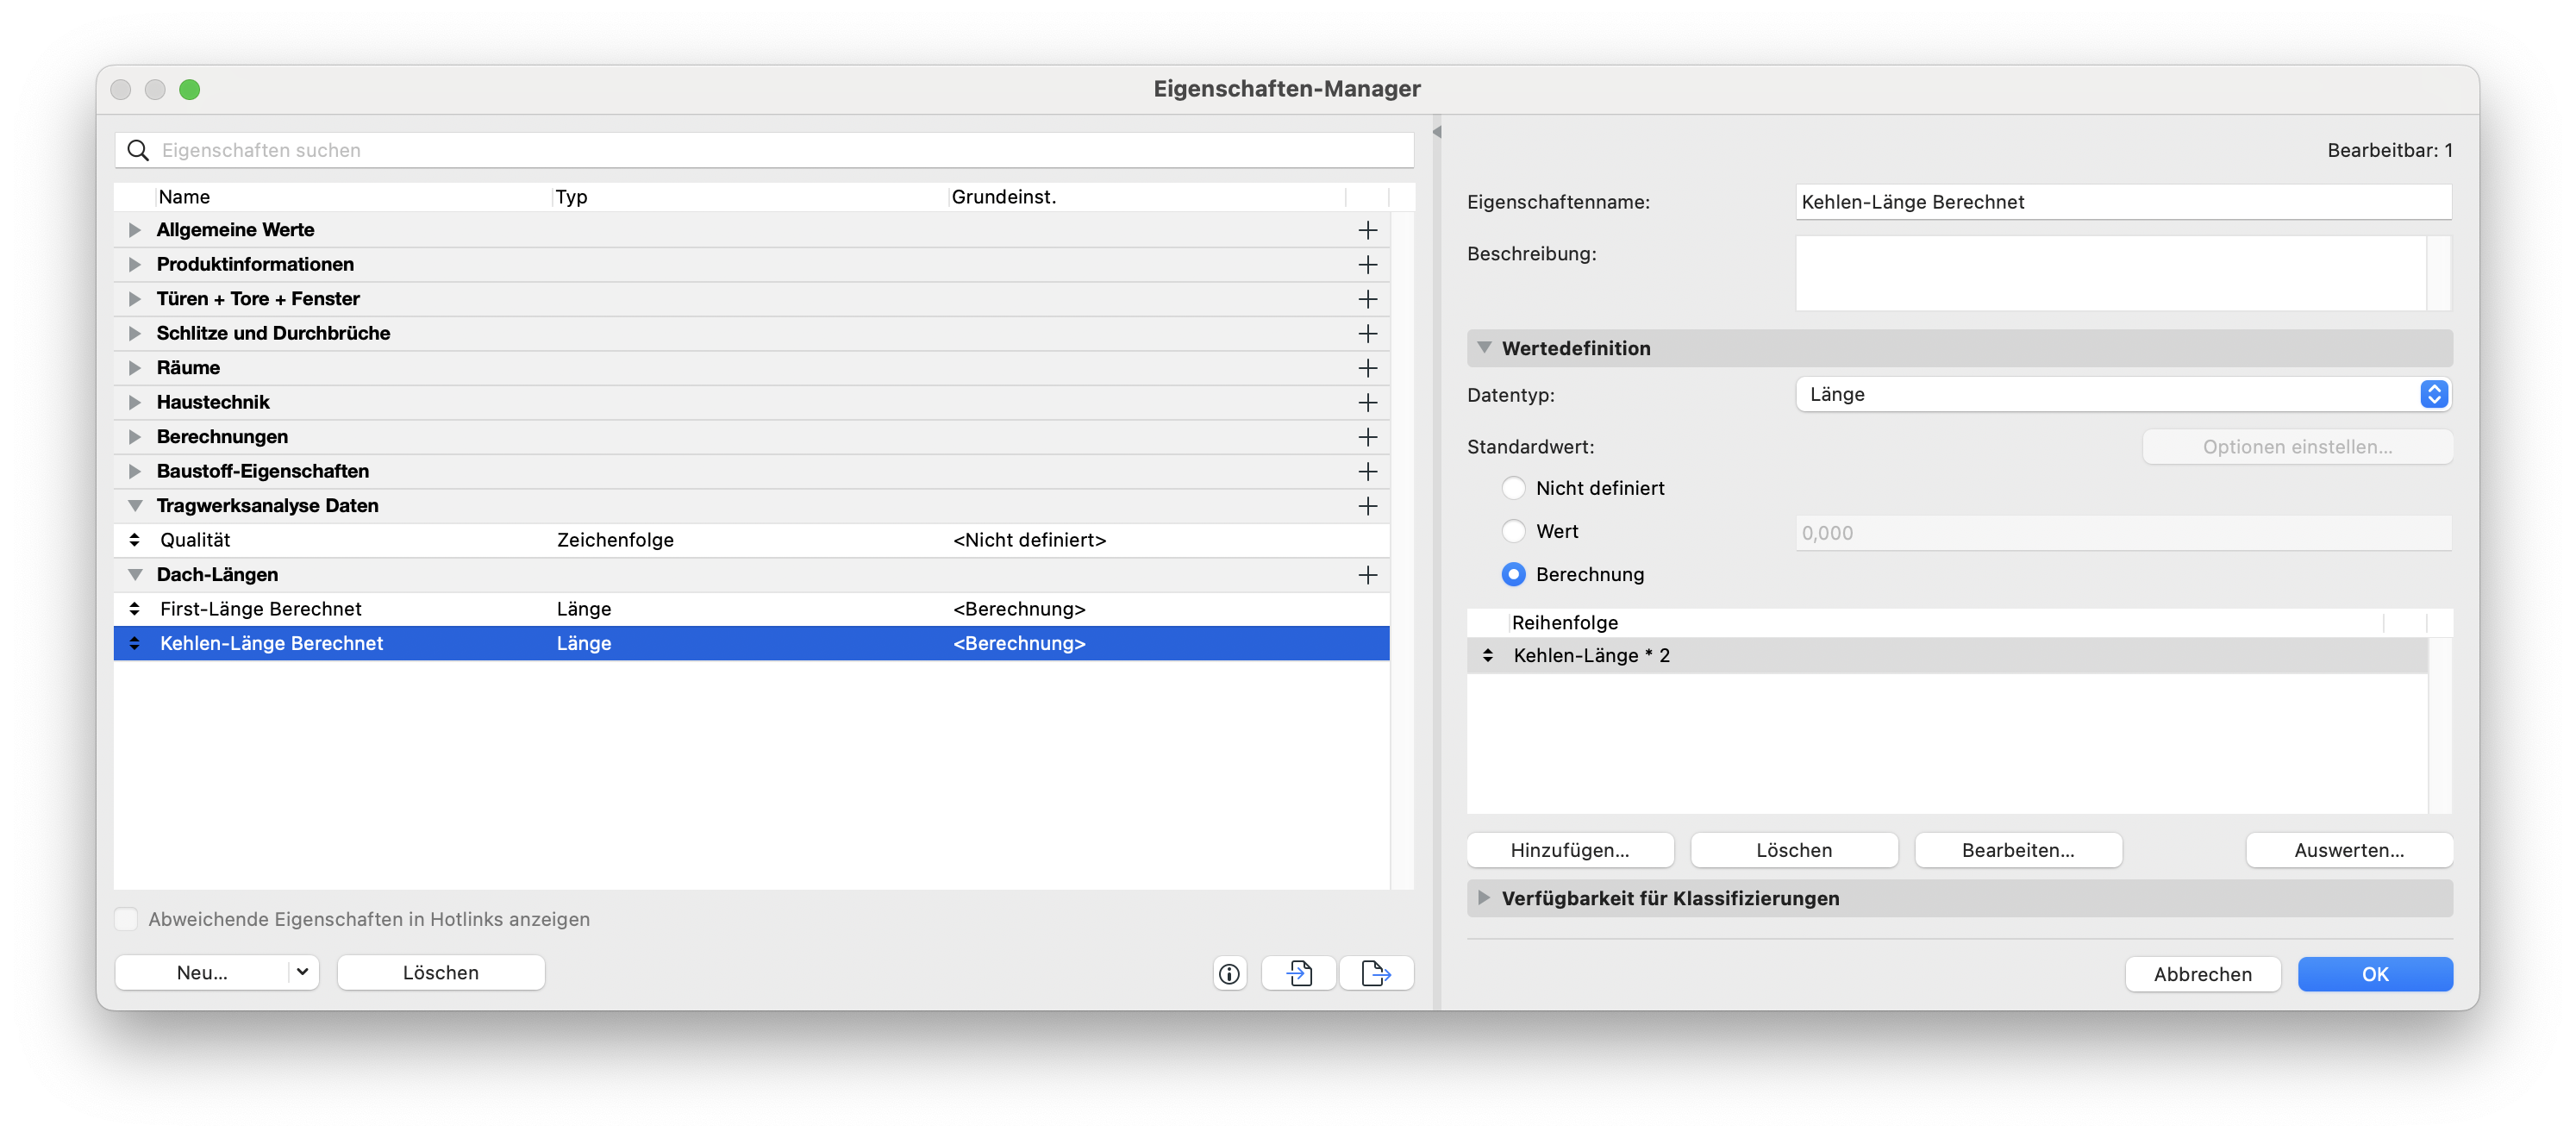Select the Qualität property row

pos(752,540)
